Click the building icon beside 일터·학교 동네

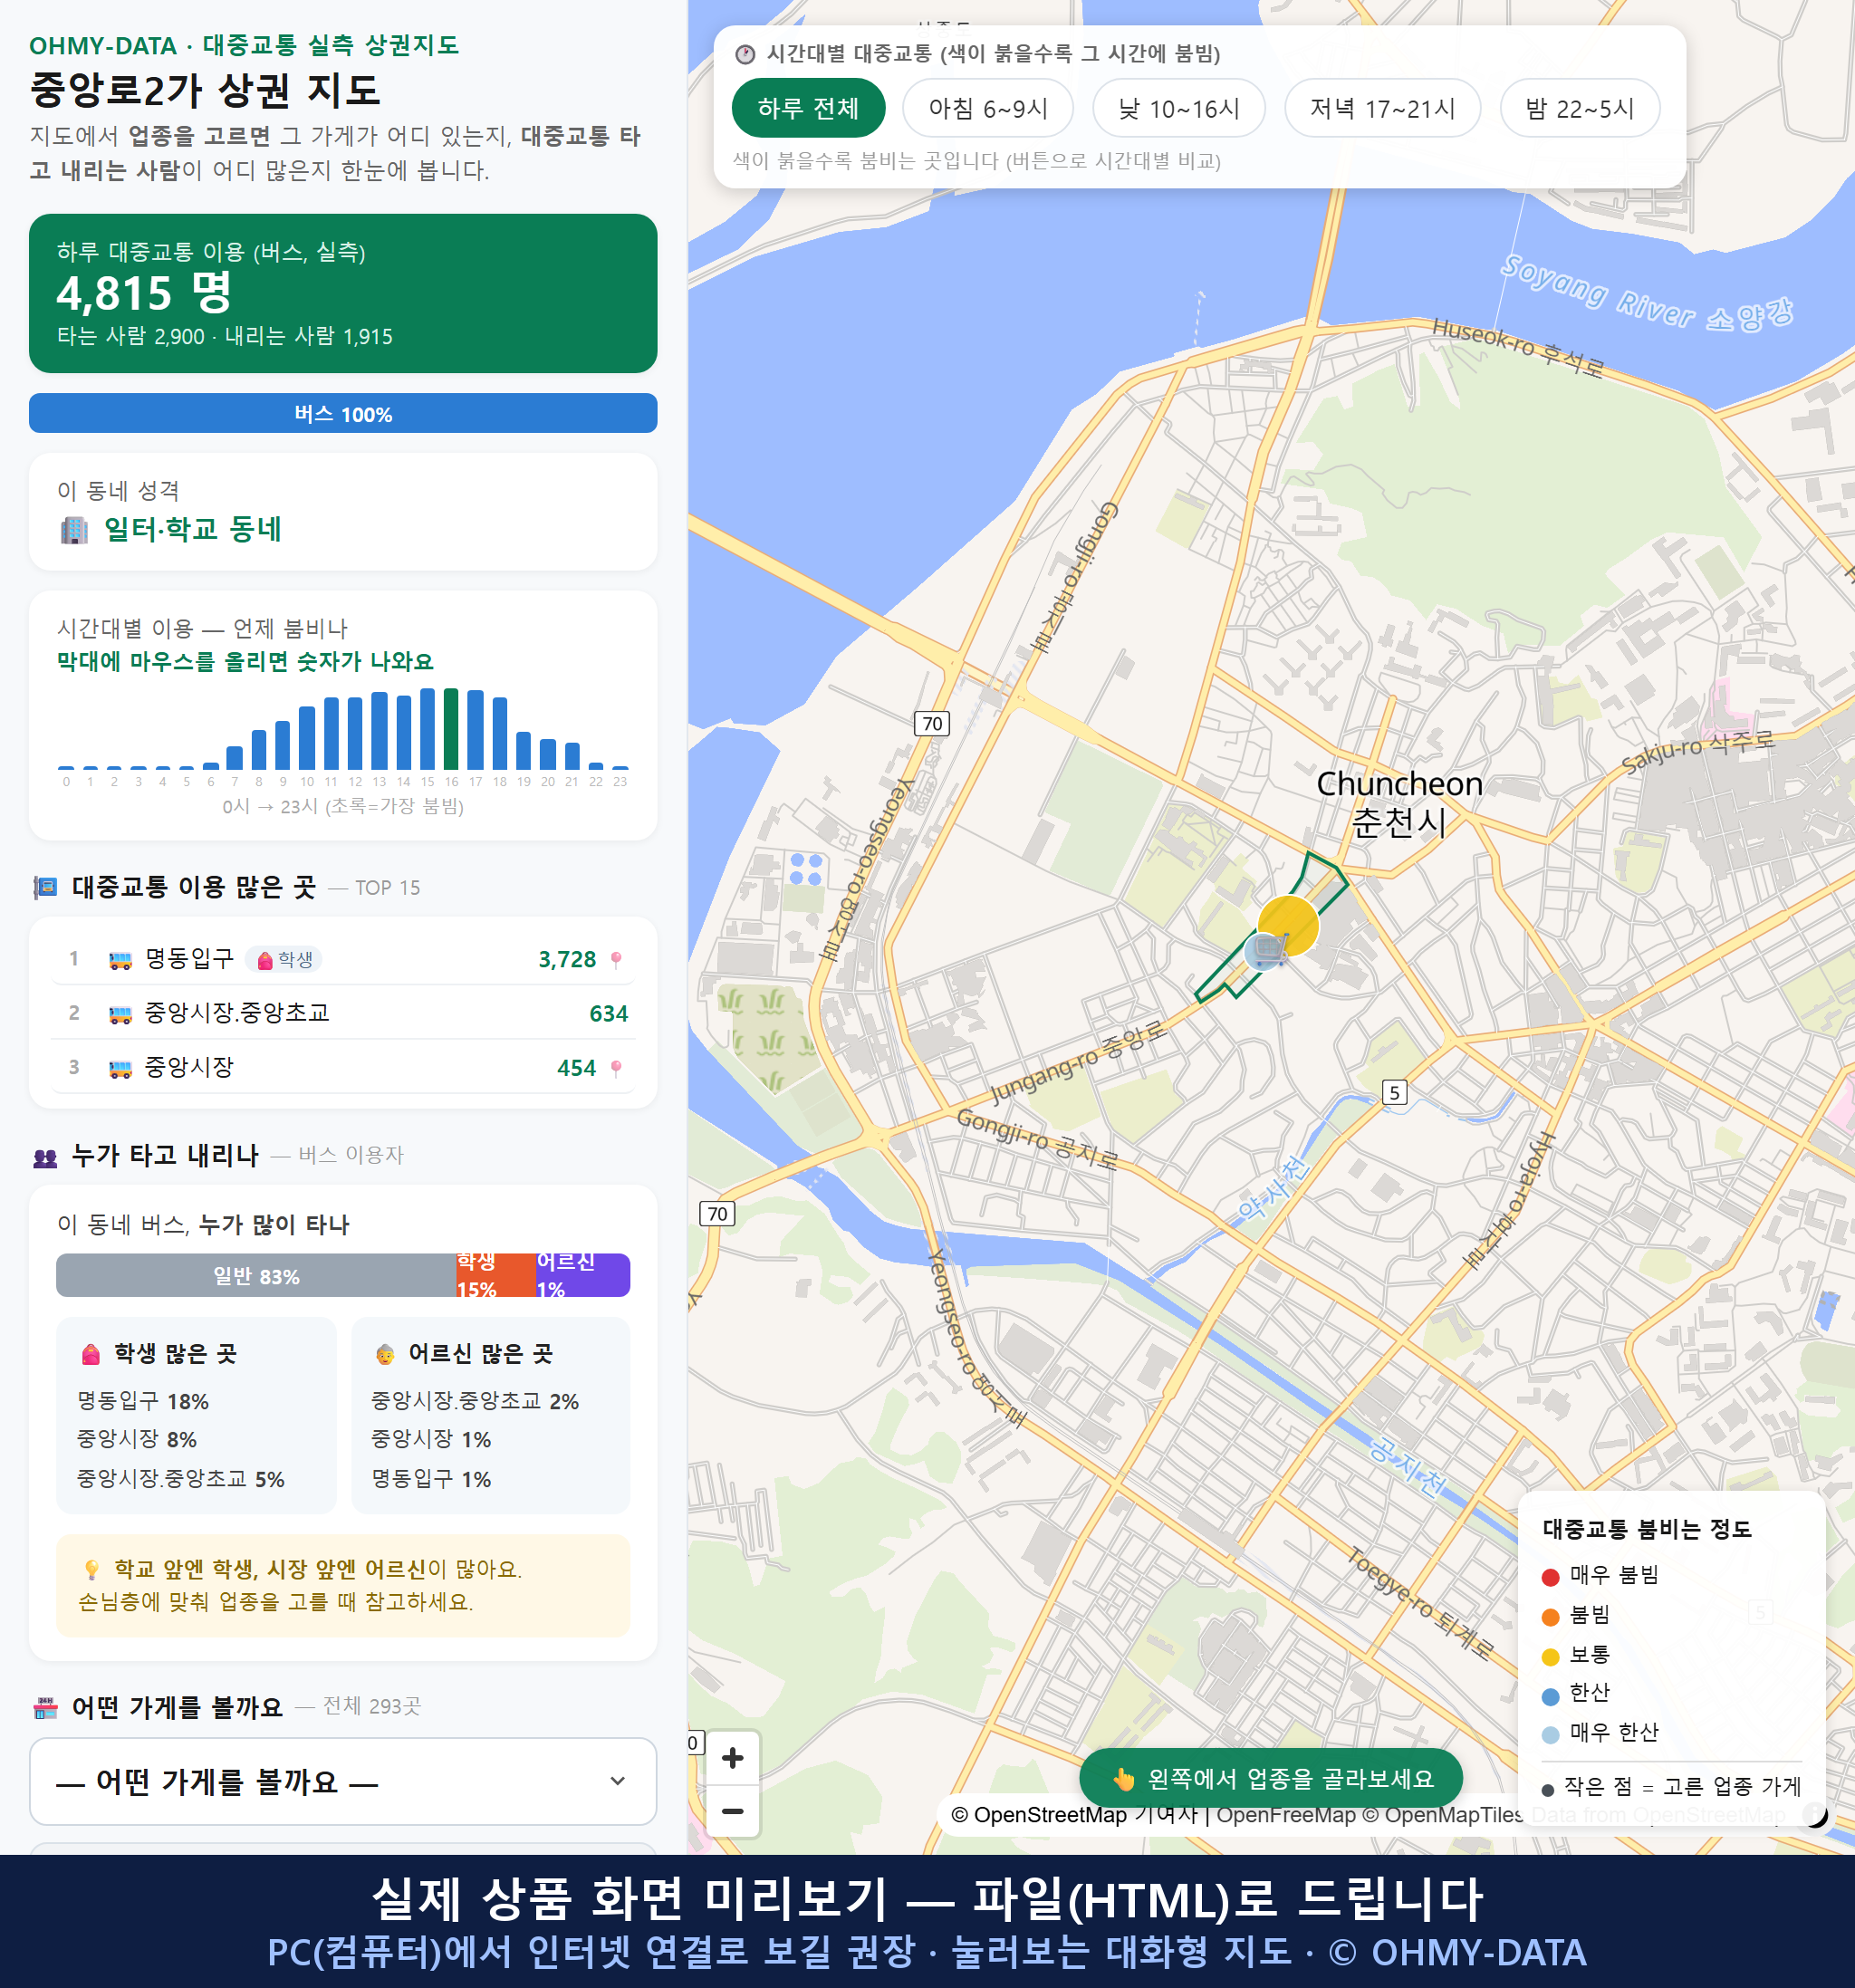tap(74, 530)
